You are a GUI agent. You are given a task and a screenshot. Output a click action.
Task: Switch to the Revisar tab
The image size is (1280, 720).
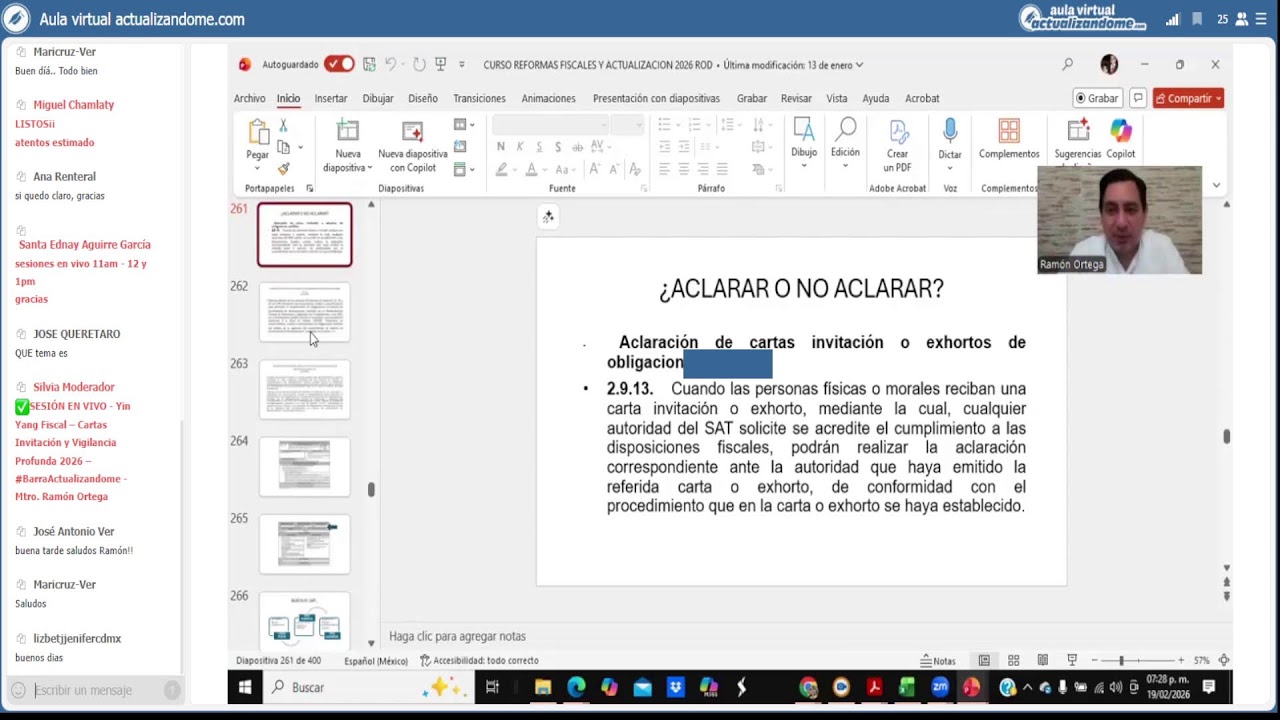(796, 98)
